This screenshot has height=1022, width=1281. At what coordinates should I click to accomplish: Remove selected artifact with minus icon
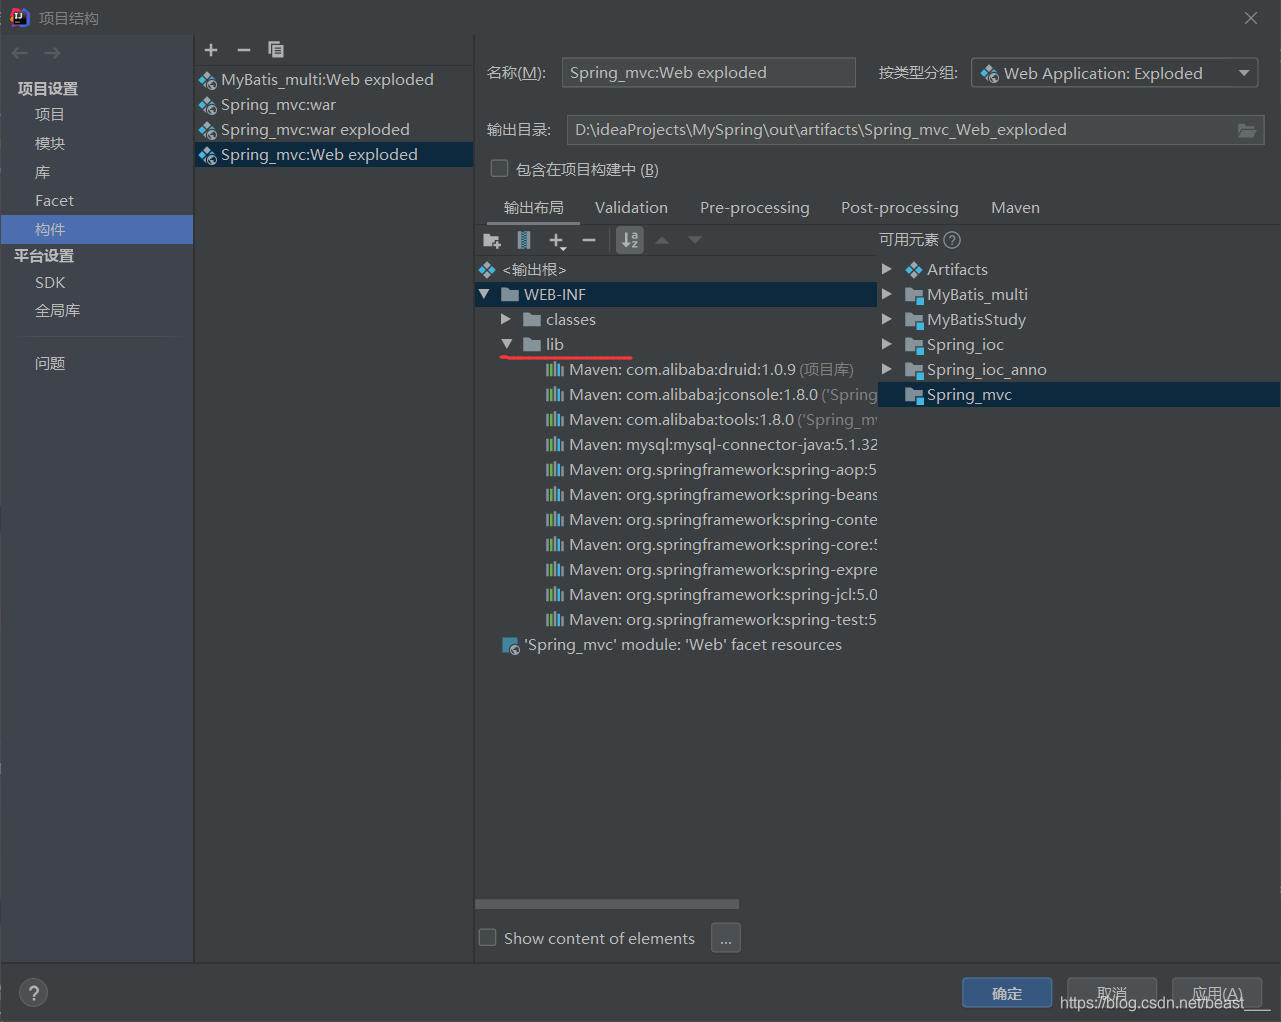pos(243,50)
